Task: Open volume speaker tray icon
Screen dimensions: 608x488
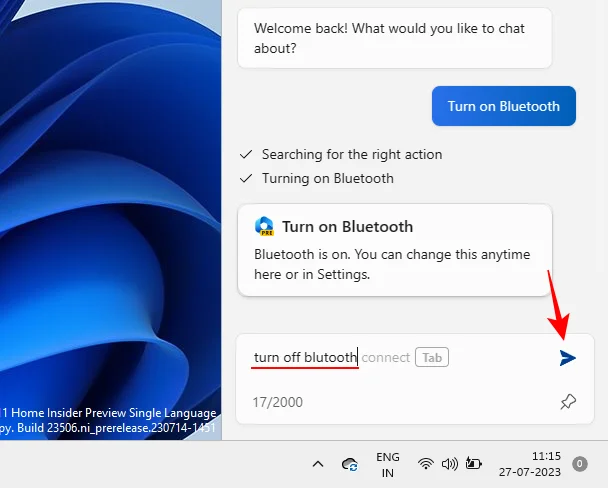Action: click(x=450, y=464)
